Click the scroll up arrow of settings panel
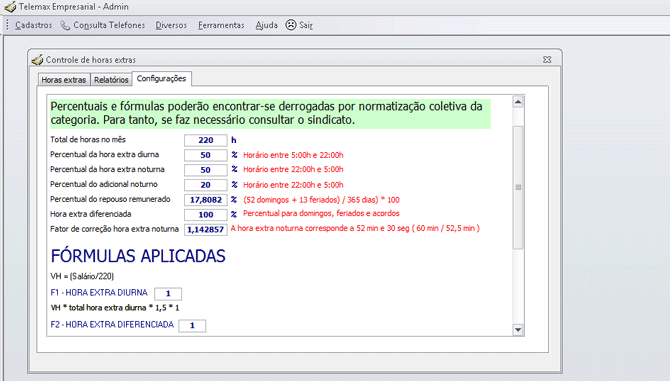 tap(518, 102)
